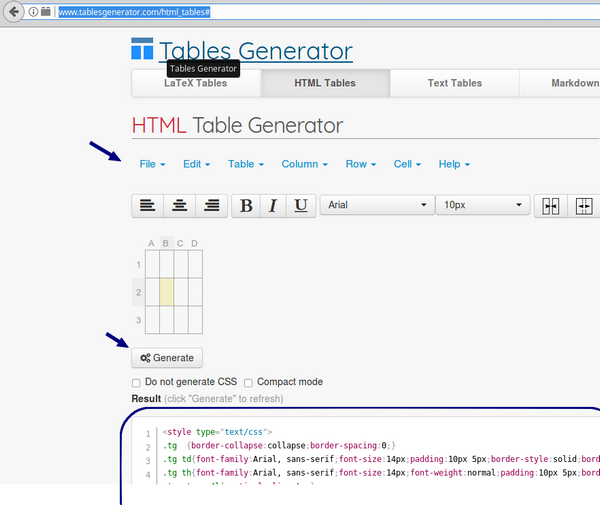Switch to Text Tables tab

455,83
